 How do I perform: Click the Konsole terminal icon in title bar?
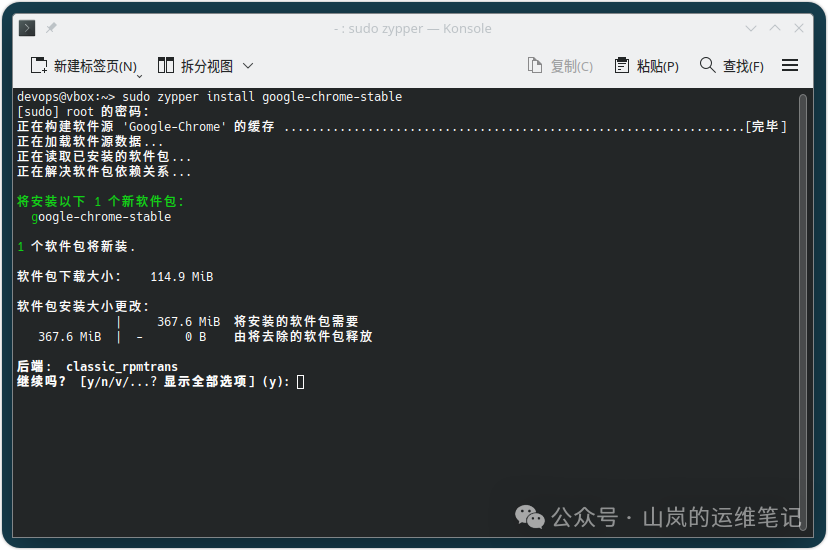click(x=27, y=28)
